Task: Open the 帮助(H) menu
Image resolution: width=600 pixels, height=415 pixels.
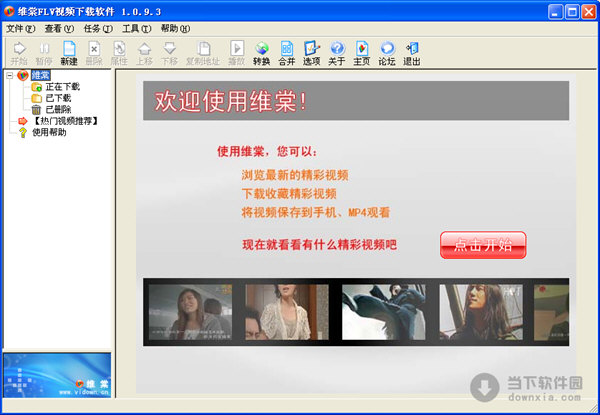Action: (175, 29)
